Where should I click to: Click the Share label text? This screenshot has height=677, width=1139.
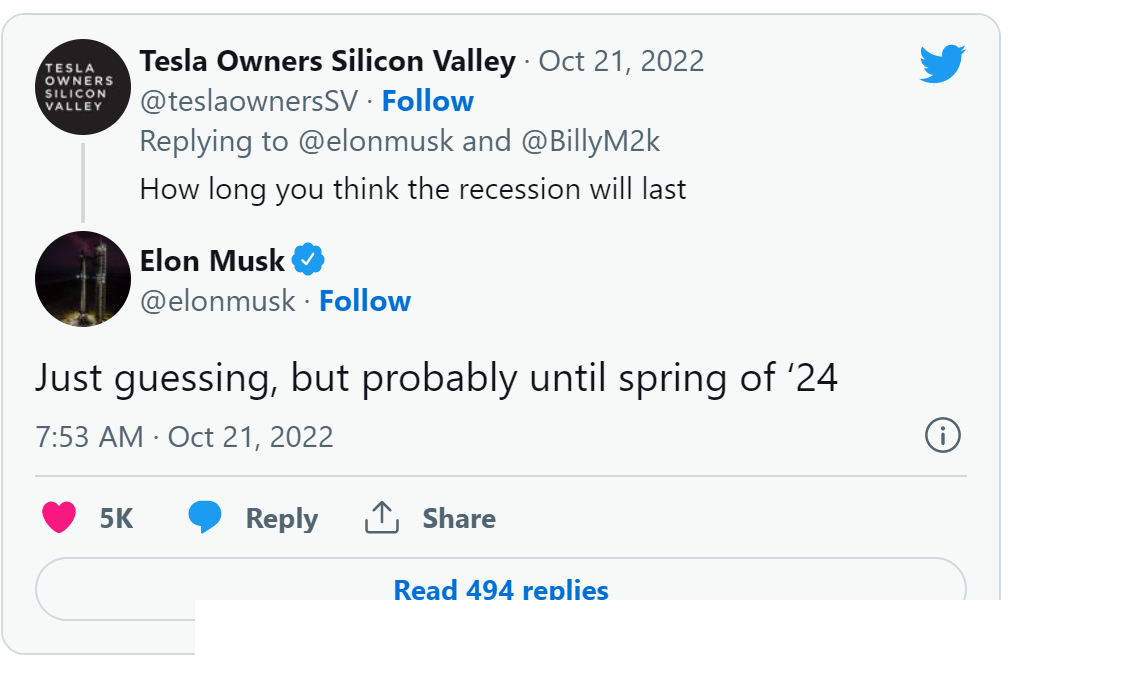[x=458, y=518]
